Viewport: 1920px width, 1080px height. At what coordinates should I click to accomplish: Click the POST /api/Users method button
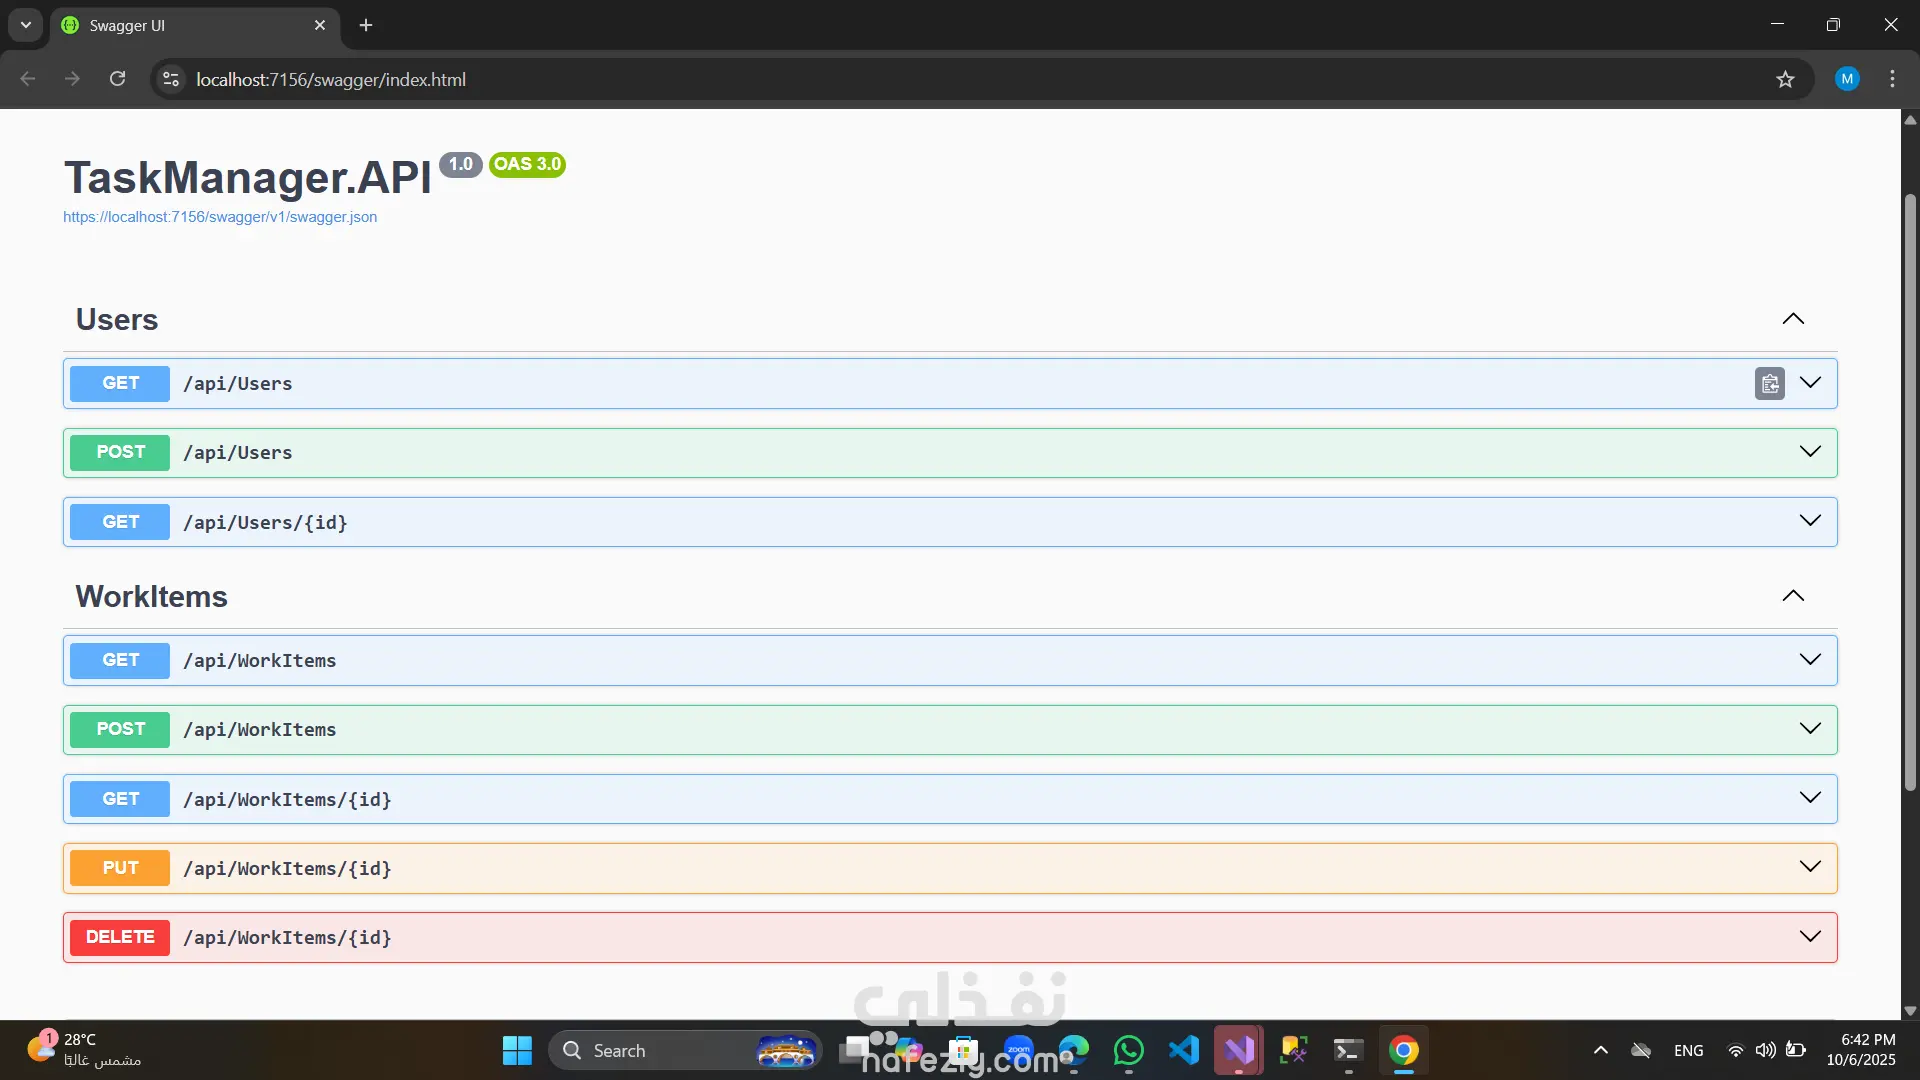120,453
